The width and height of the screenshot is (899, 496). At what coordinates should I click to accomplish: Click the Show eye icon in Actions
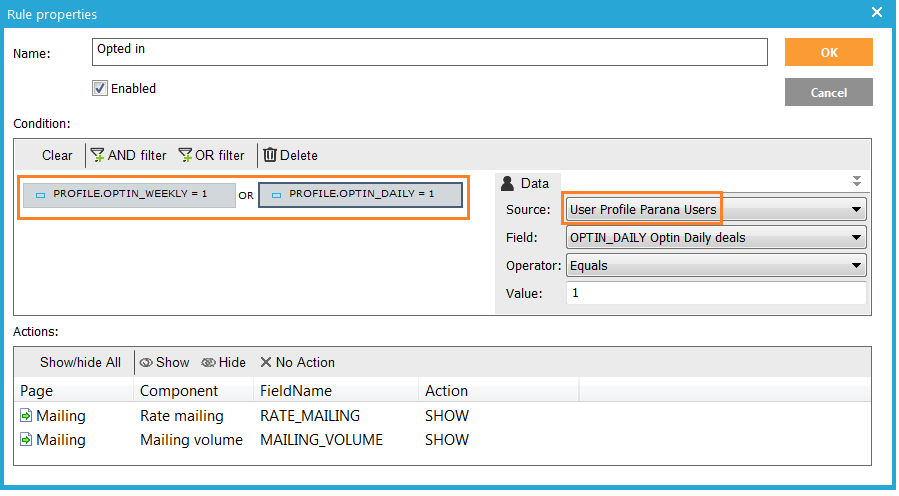tap(146, 363)
